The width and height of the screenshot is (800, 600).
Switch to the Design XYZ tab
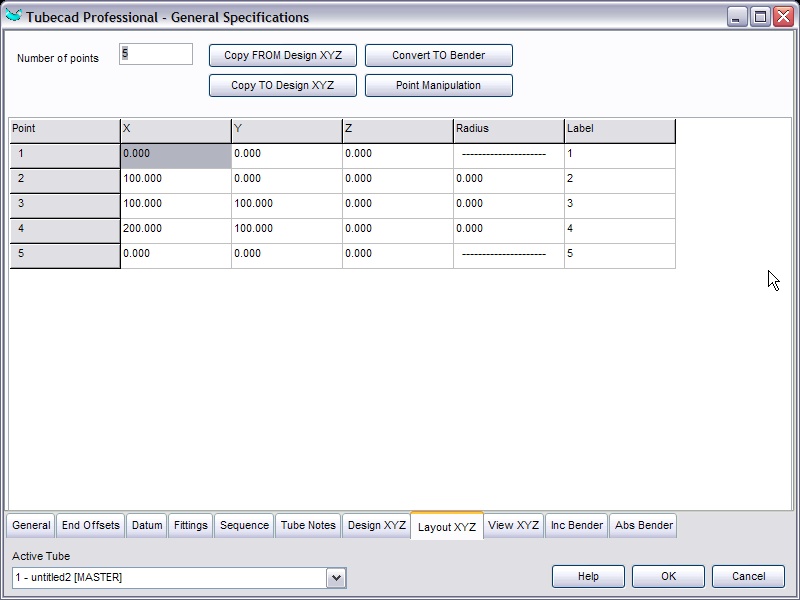pyautogui.click(x=376, y=525)
